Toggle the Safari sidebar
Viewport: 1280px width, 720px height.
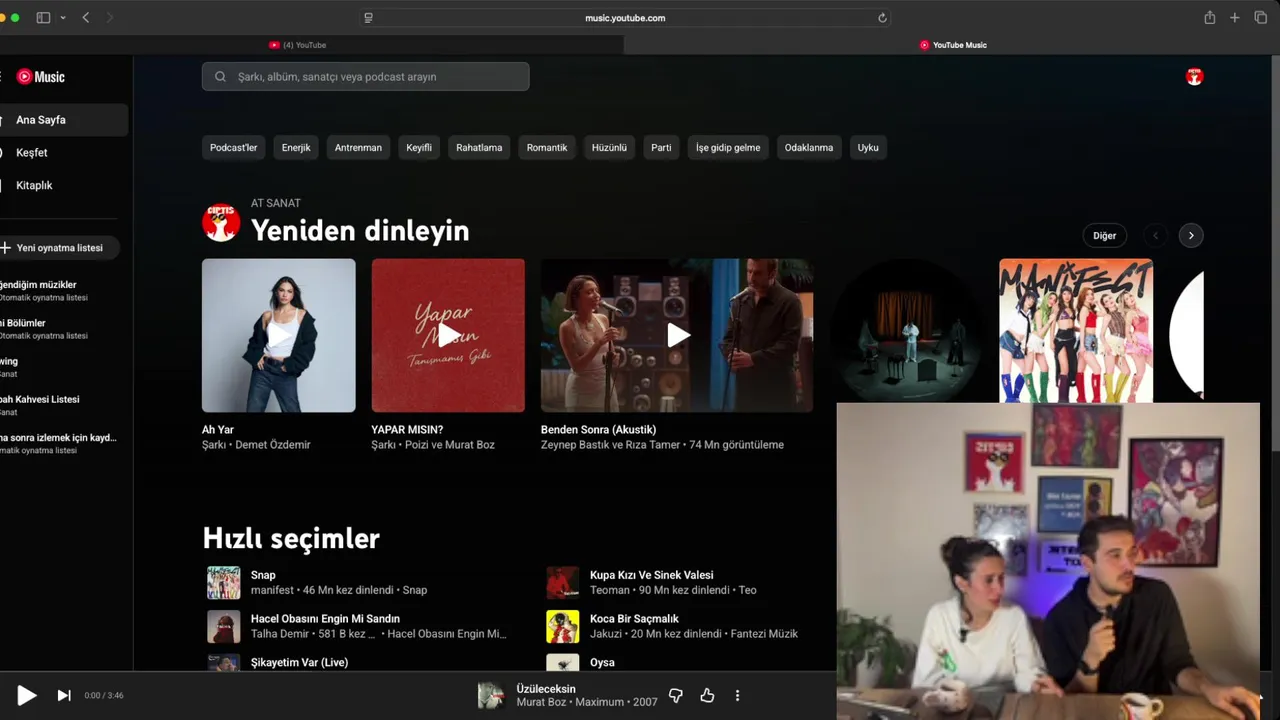43,18
